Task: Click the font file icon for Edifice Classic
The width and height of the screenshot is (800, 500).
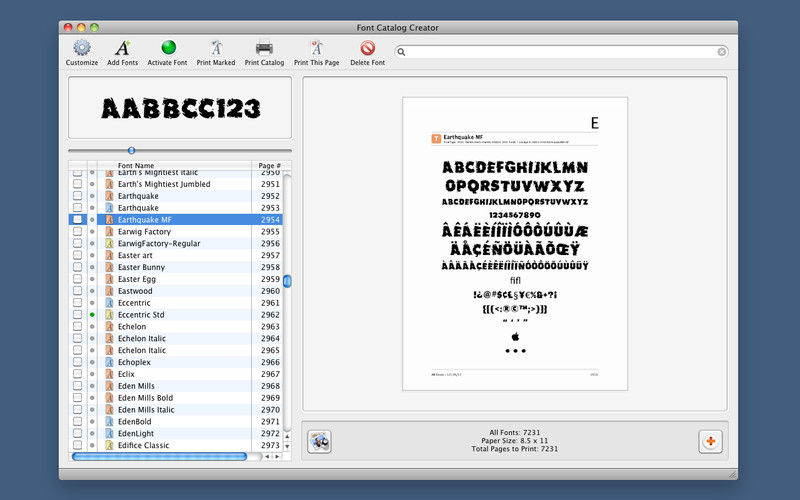Action: tap(109, 445)
